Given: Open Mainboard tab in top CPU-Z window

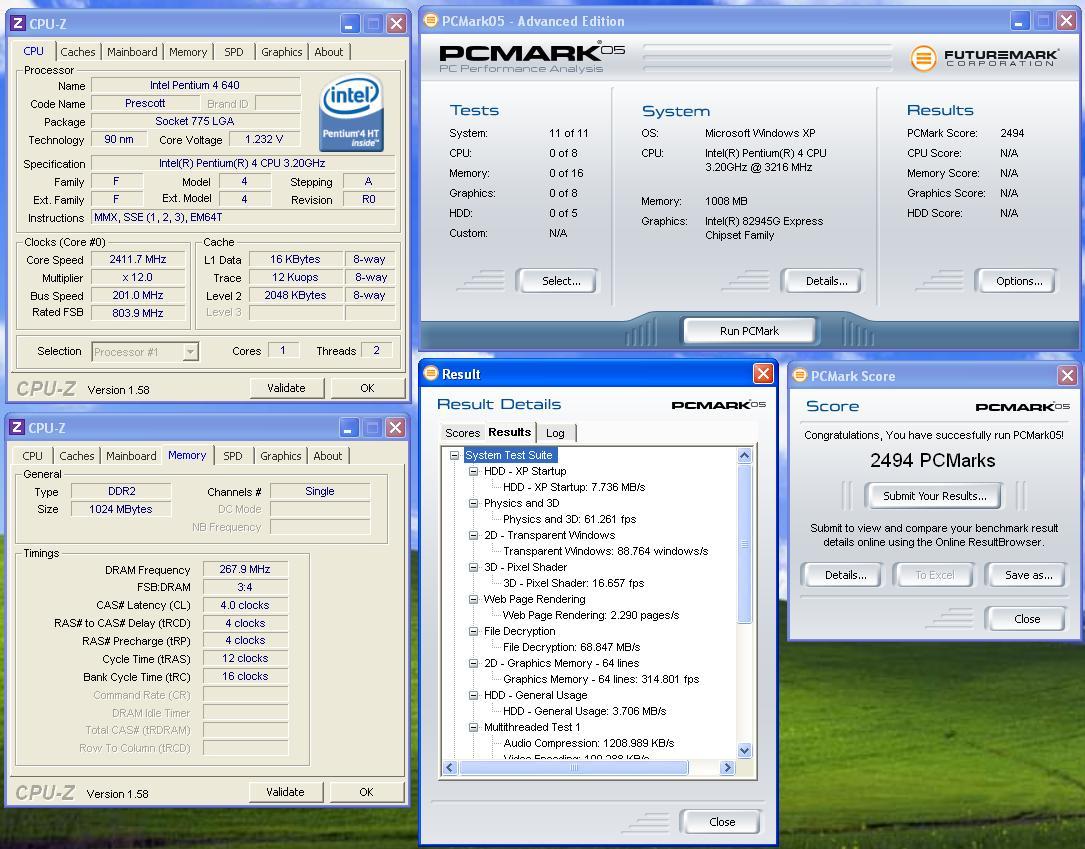Looking at the screenshot, I should tap(132, 52).
